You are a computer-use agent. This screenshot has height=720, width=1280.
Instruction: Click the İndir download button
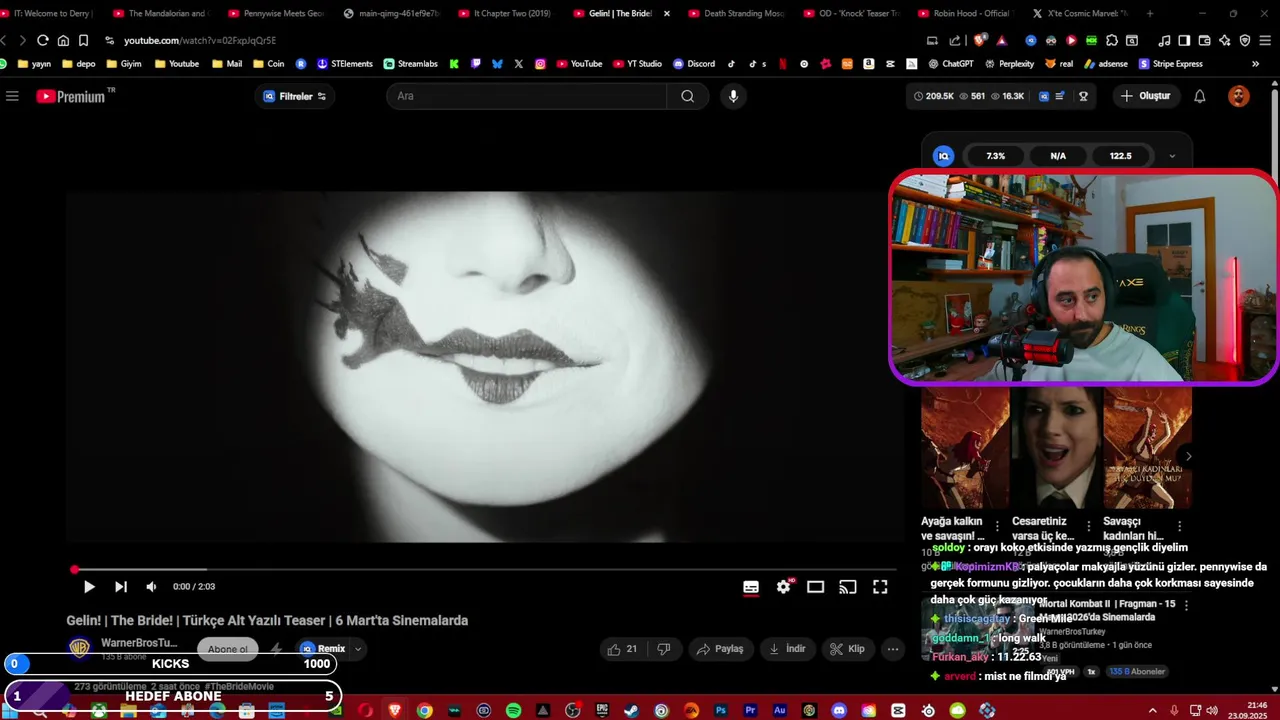pyautogui.click(x=787, y=649)
